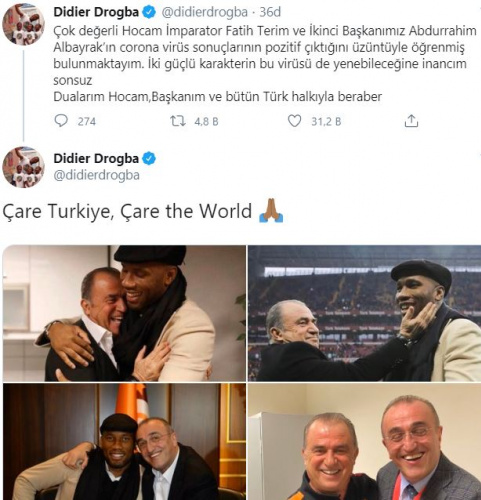Click the praying hands emoji

[271, 211]
